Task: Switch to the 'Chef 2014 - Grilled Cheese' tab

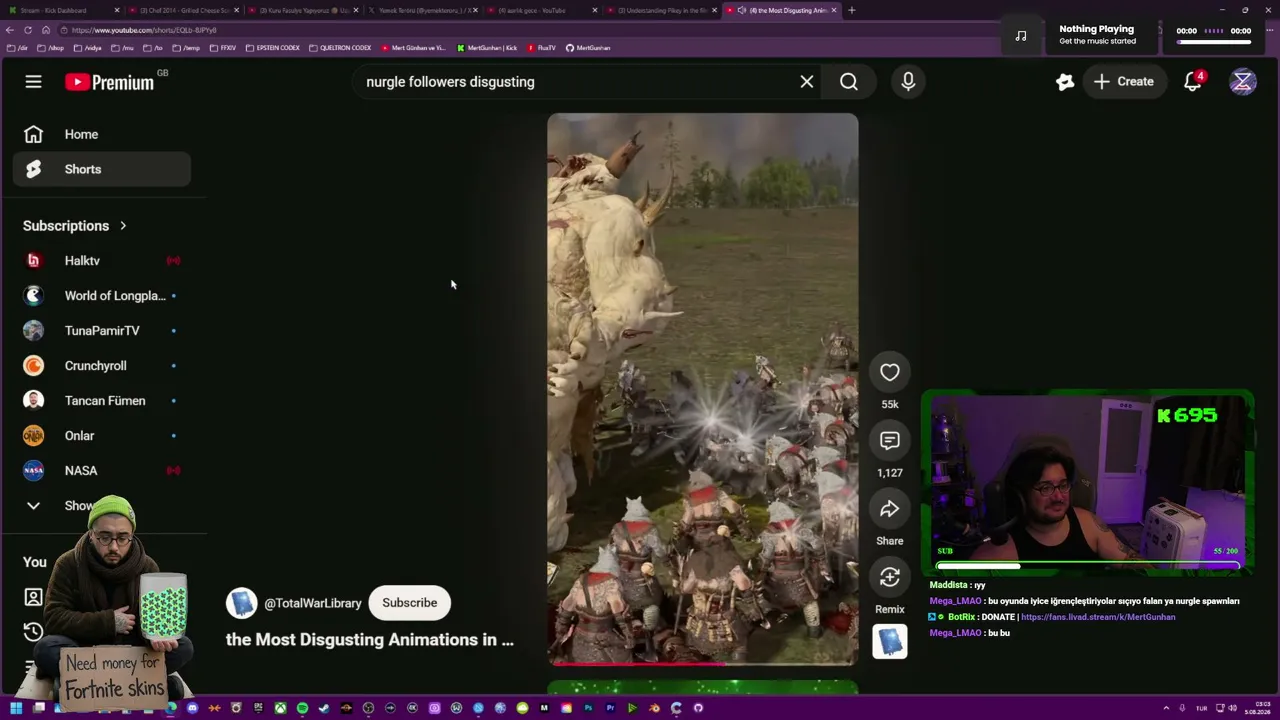Action: click(x=182, y=10)
